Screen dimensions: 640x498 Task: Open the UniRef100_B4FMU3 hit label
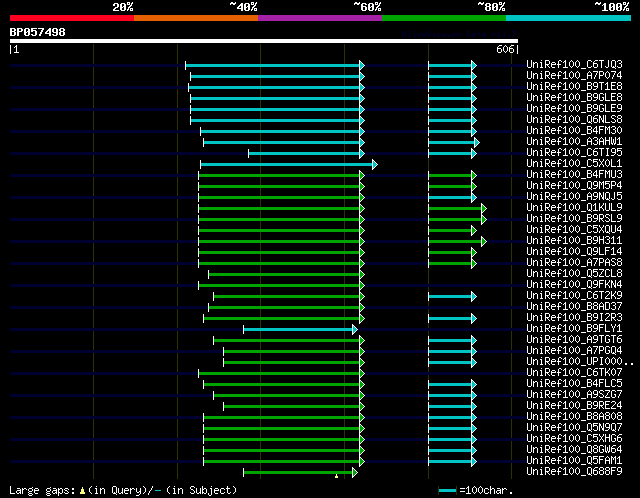574,174
